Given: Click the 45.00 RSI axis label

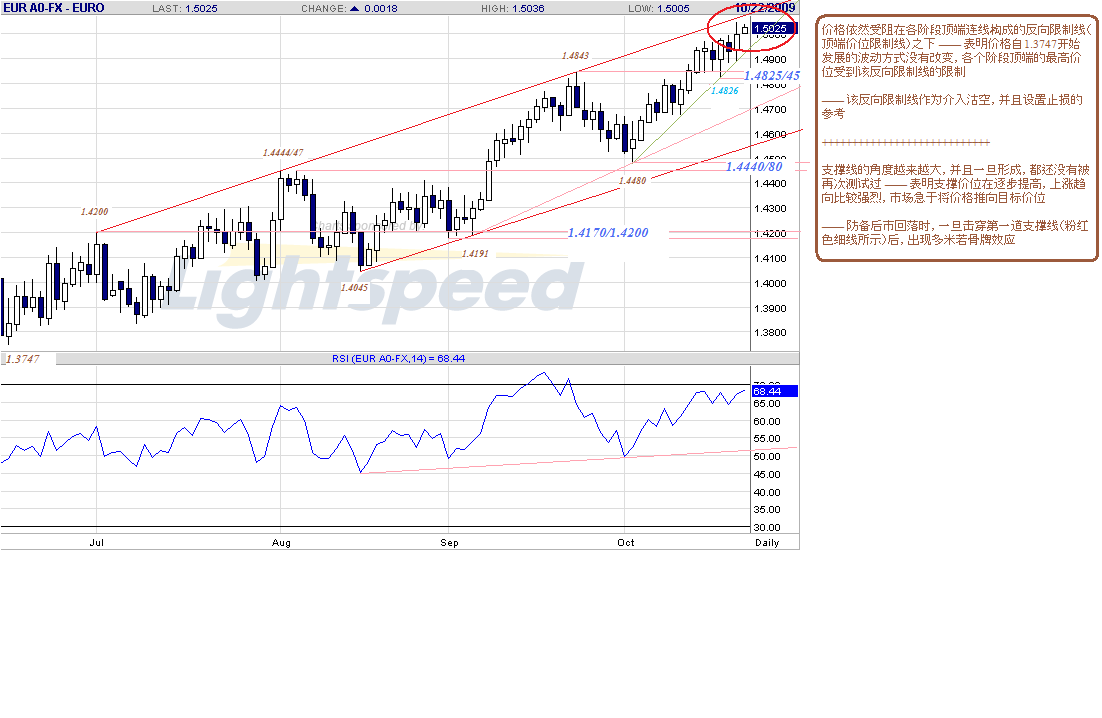Looking at the screenshot, I should click(x=767, y=475).
